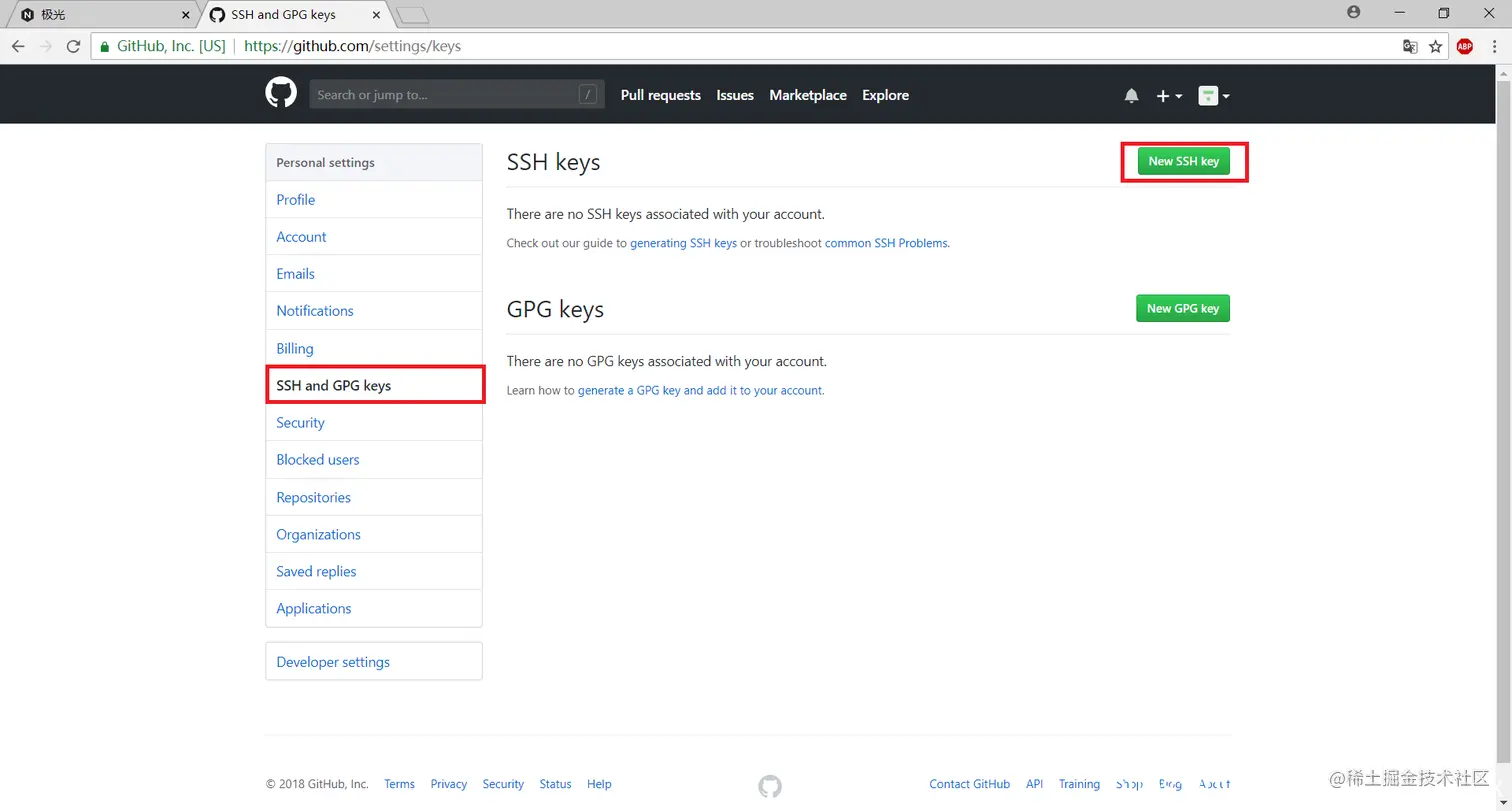Click the footer Blog link
The width and height of the screenshot is (1512, 811).
point(1170,784)
